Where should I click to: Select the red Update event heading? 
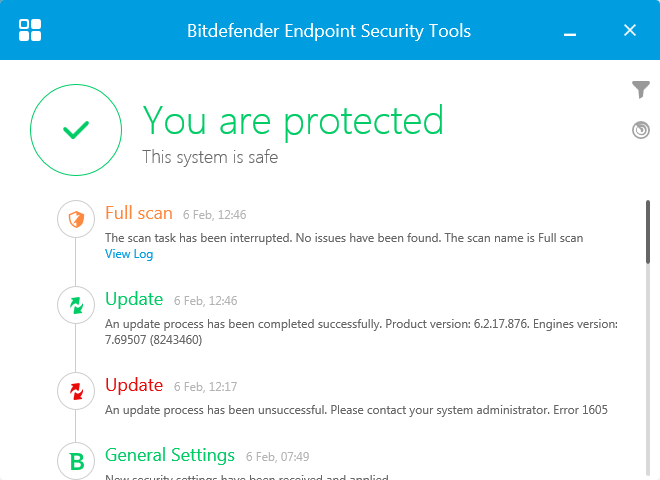[x=134, y=385]
